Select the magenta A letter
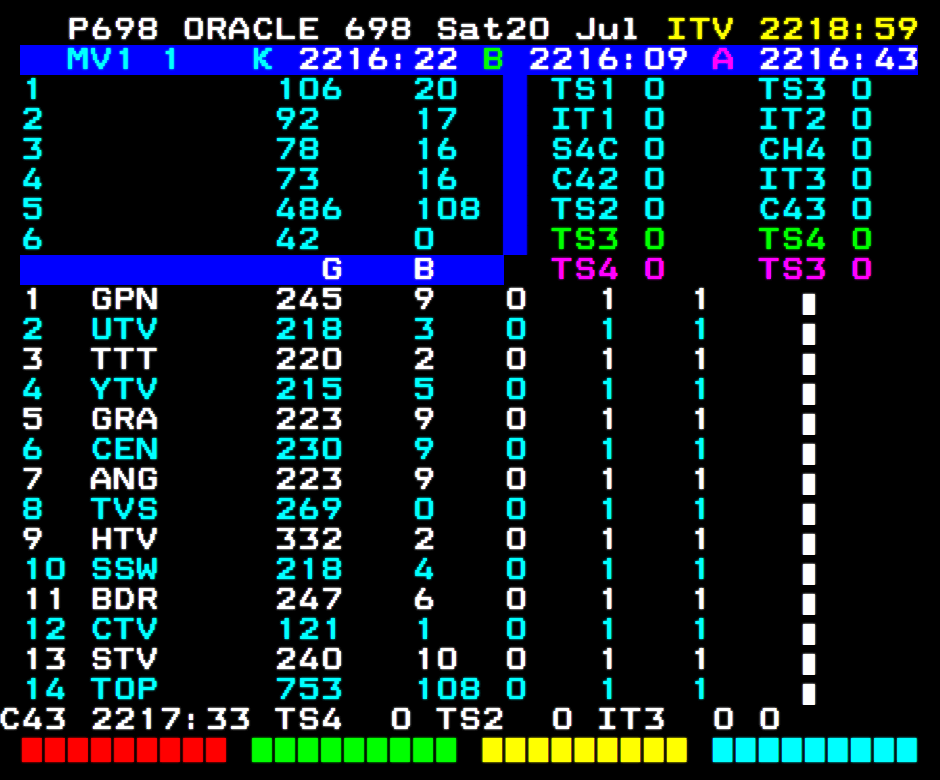940x780 pixels. (723, 59)
